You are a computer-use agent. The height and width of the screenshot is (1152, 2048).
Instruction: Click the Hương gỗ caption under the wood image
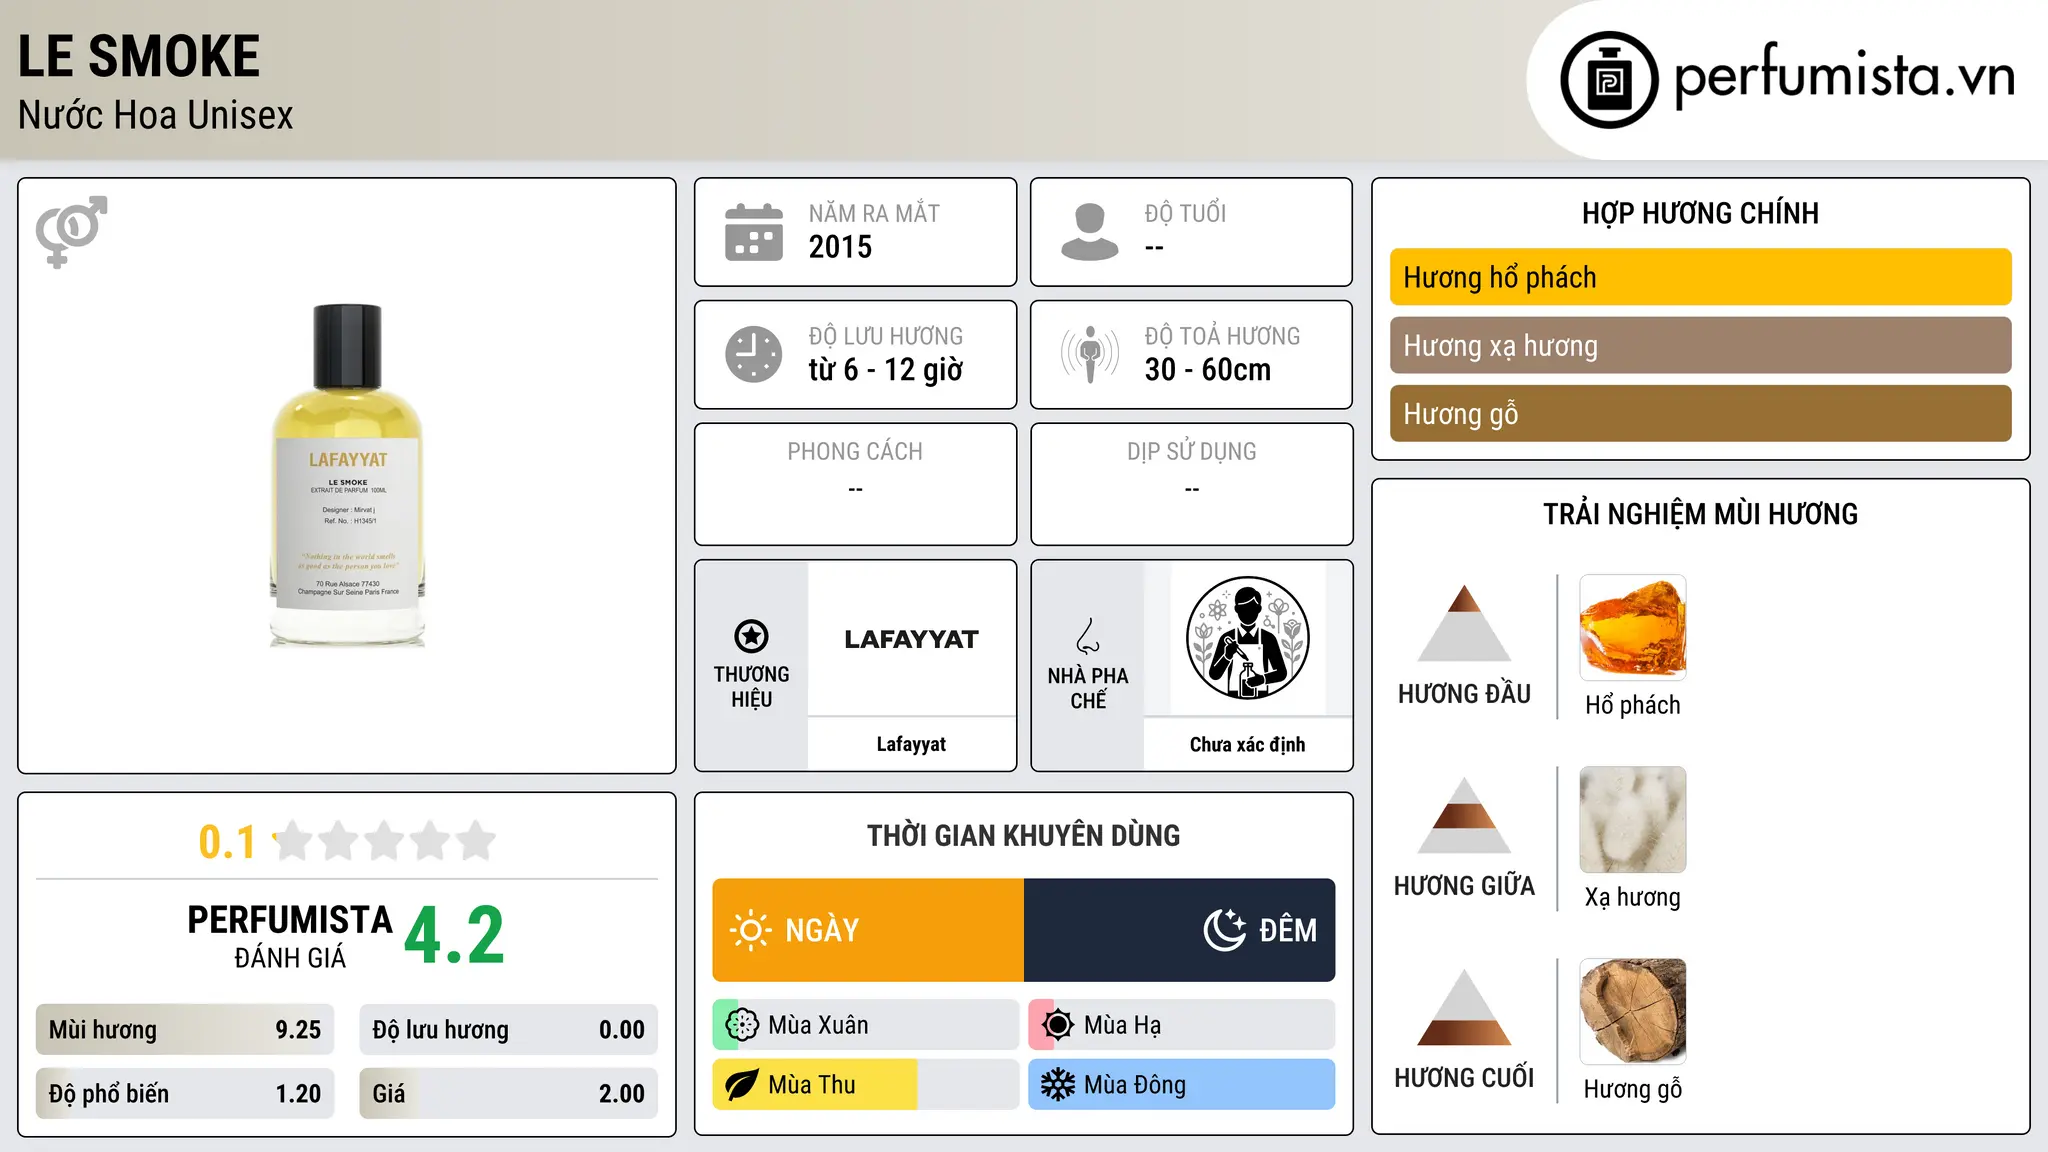point(1632,1089)
